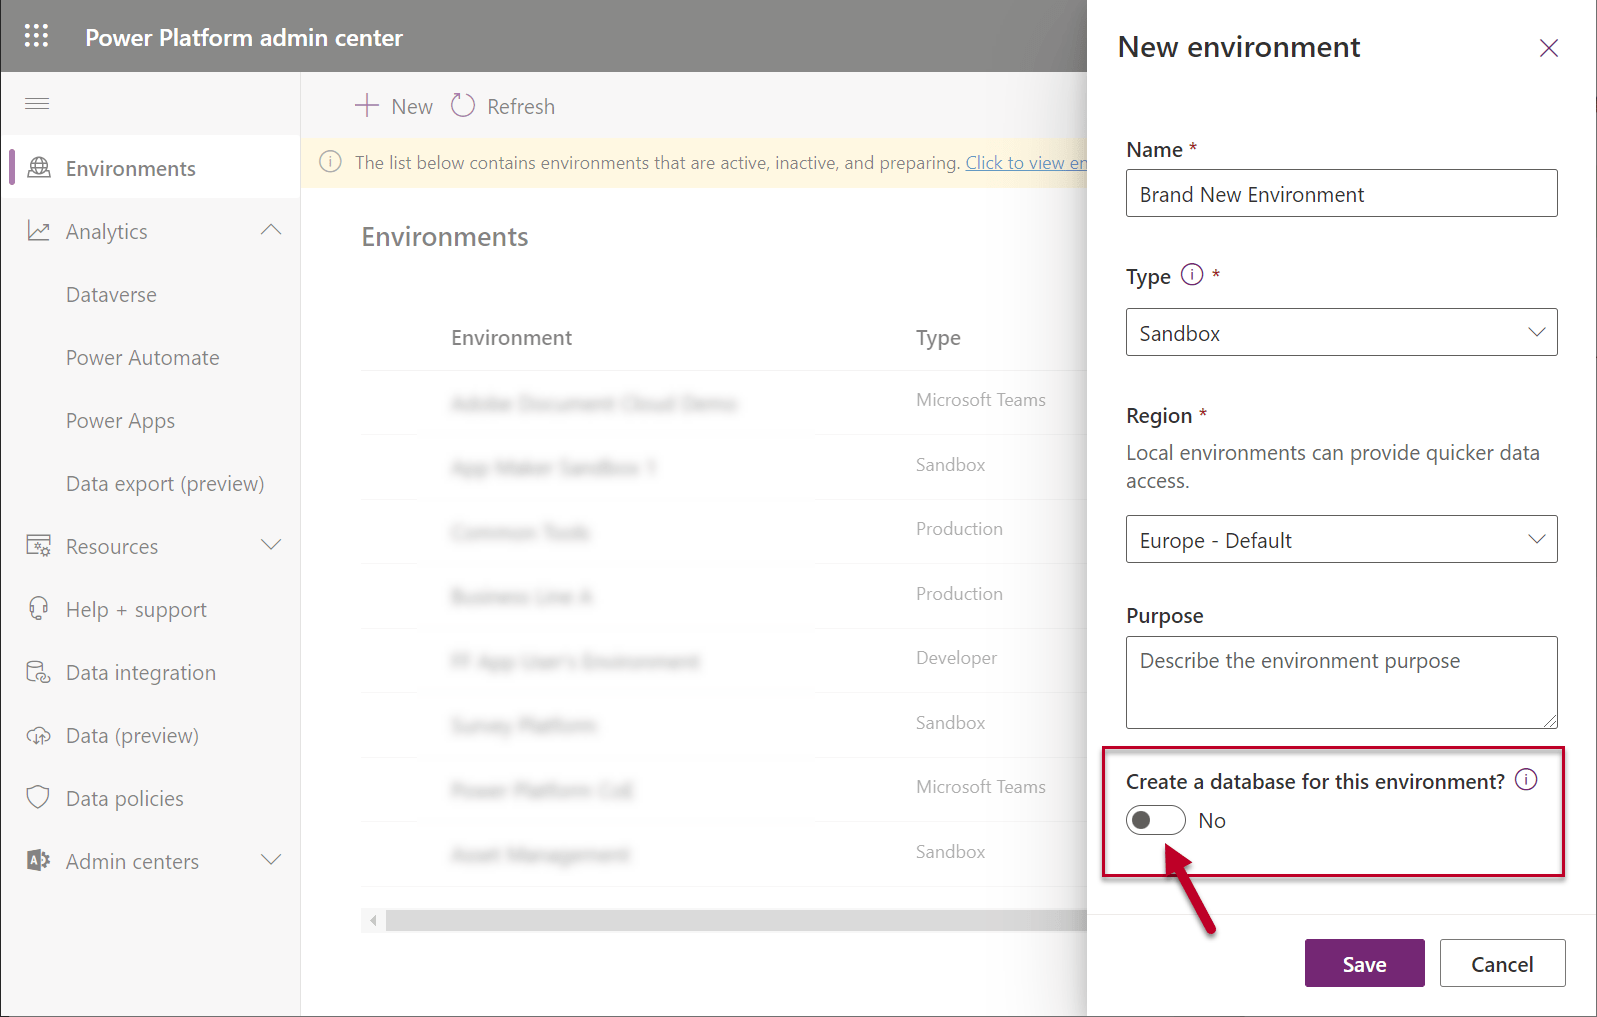Viewport: 1597px width, 1017px height.
Task: Cancel the new environment form
Action: (1502, 963)
